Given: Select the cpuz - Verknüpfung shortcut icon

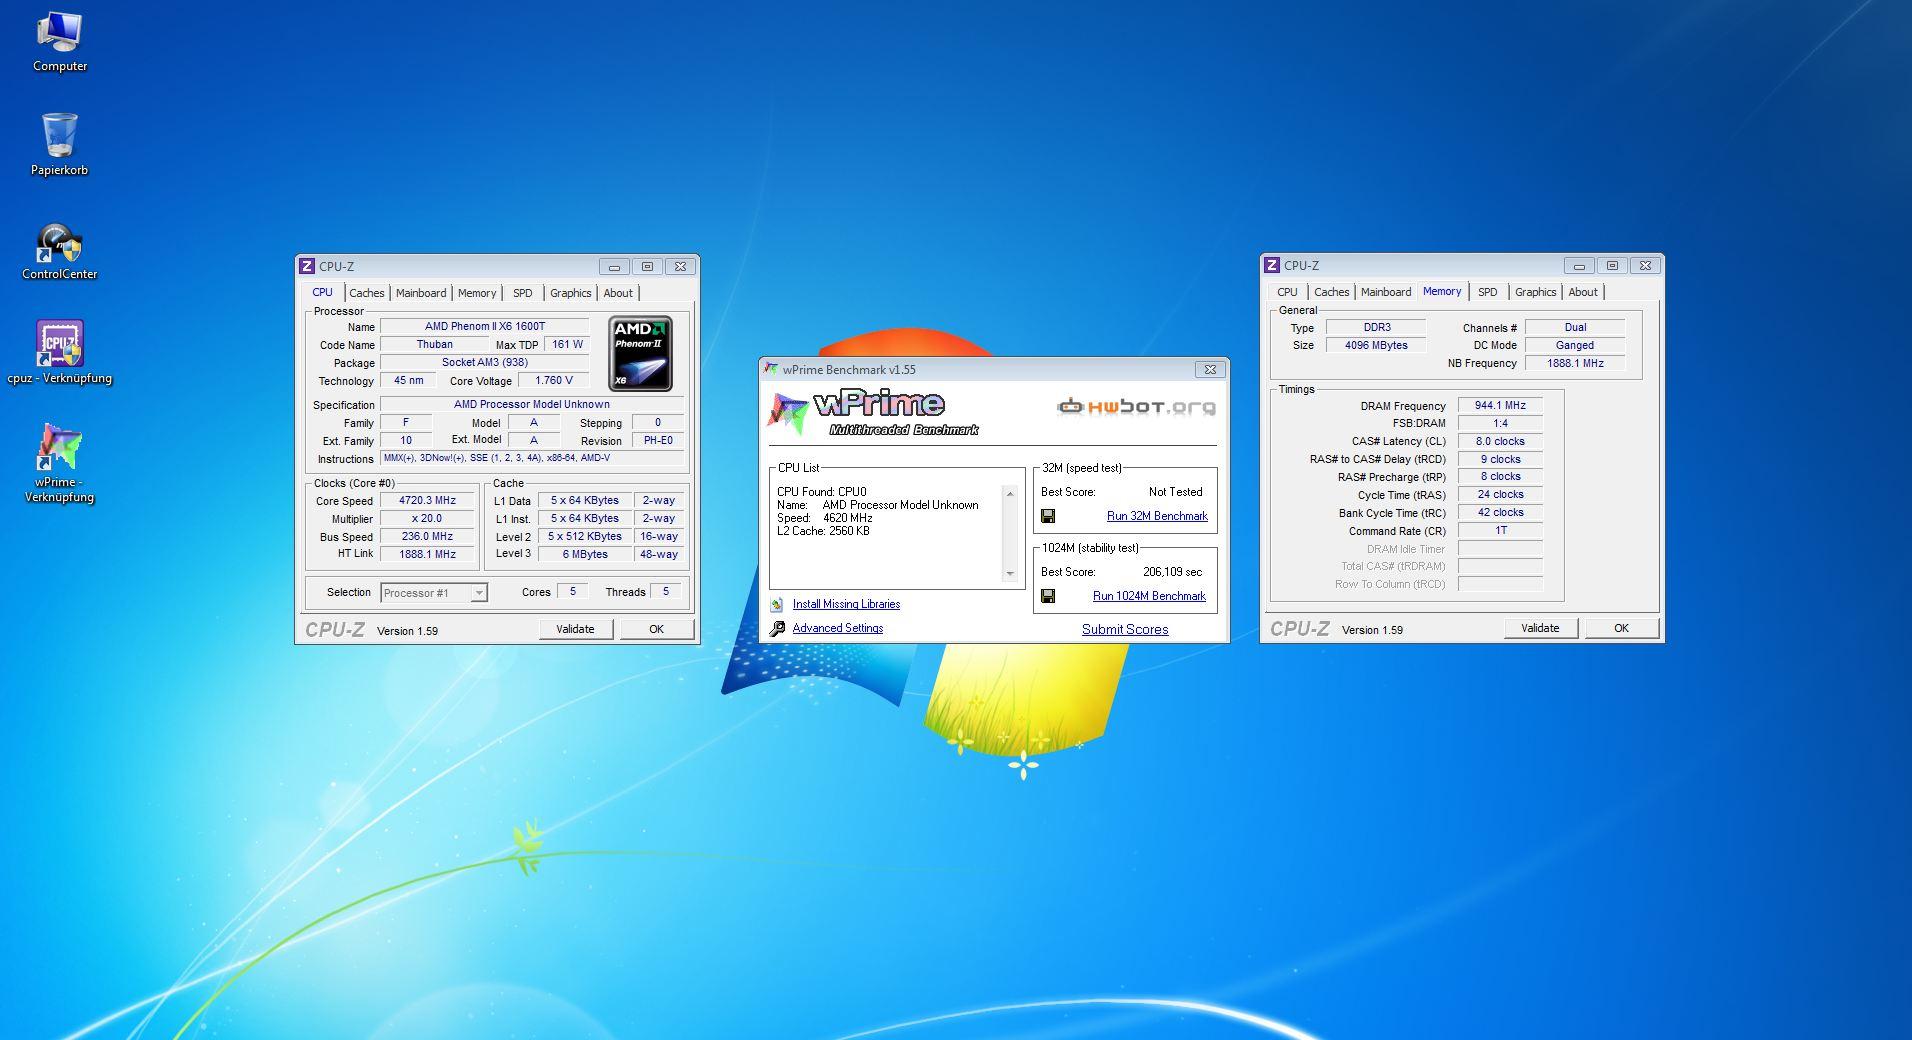Looking at the screenshot, I should point(59,352).
